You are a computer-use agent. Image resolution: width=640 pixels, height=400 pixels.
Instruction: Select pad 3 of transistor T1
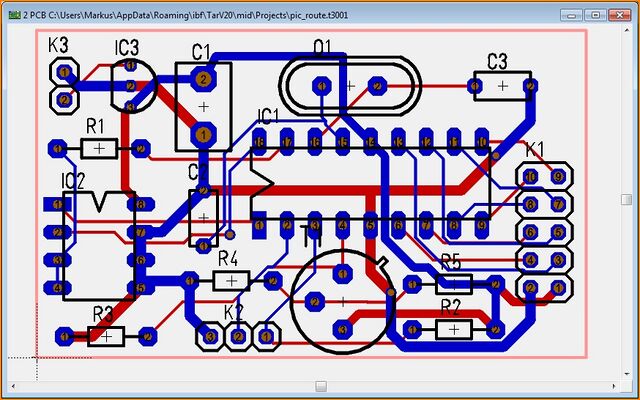coord(342,330)
